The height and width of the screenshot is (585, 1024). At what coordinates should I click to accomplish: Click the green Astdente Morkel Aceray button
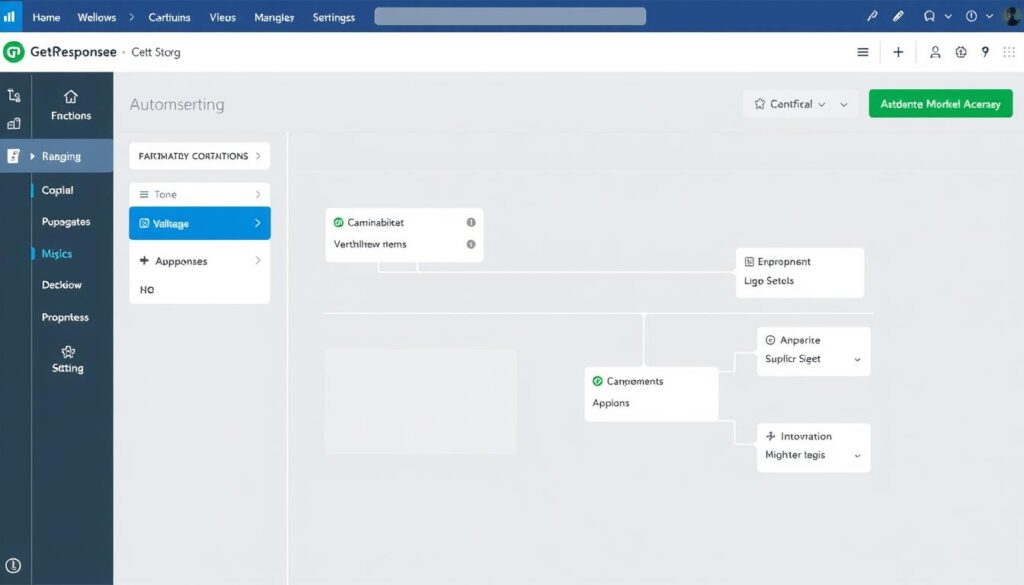point(940,104)
